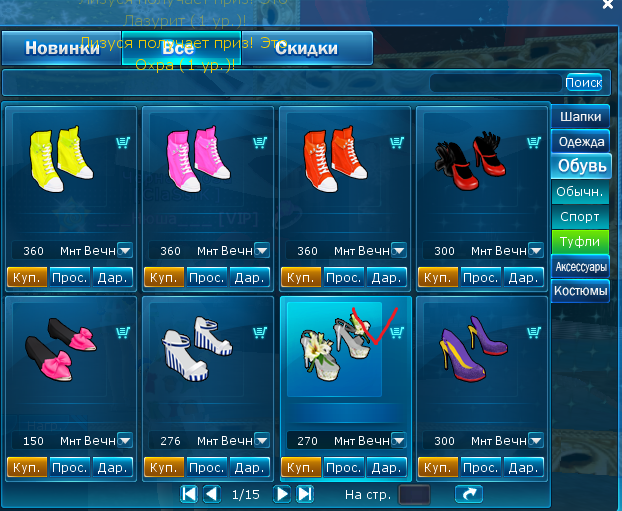Screen dimensions: 622x511
Task: Open the Скидки tab
Action: (307, 48)
